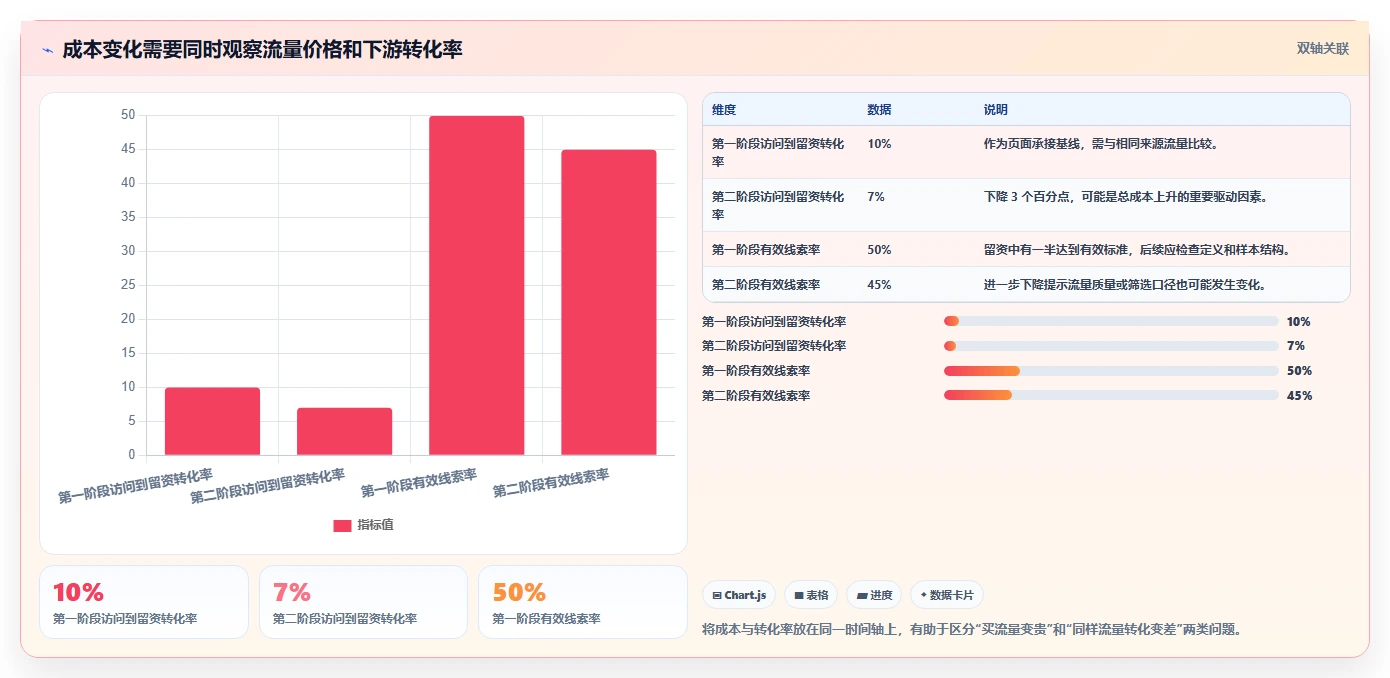Click the 50% progress bar
The image size is (1390, 678).
coord(1111,371)
